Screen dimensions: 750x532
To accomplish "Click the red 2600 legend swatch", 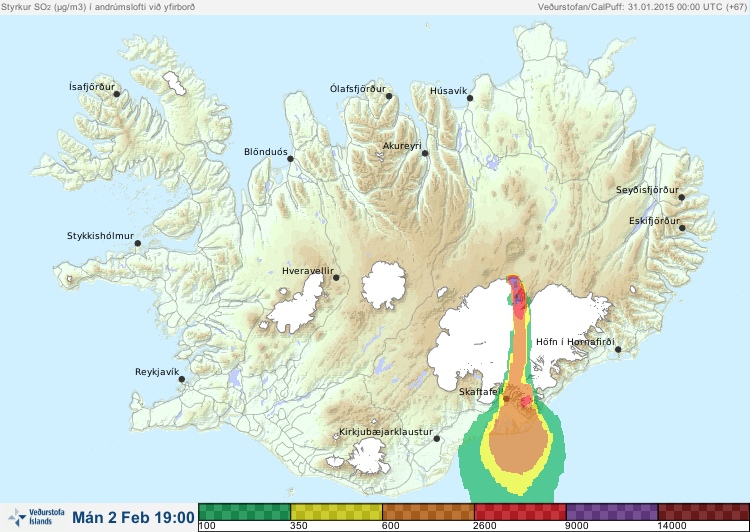I will click(520, 512).
